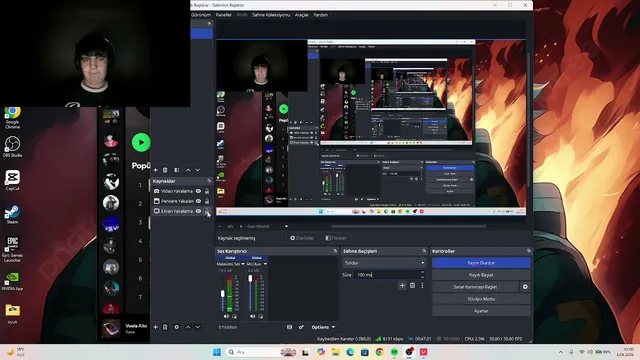Viewport: 640px width, 360px height.
Task: Undock the Sahne Geçişleri panel
Action: [424, 251]
